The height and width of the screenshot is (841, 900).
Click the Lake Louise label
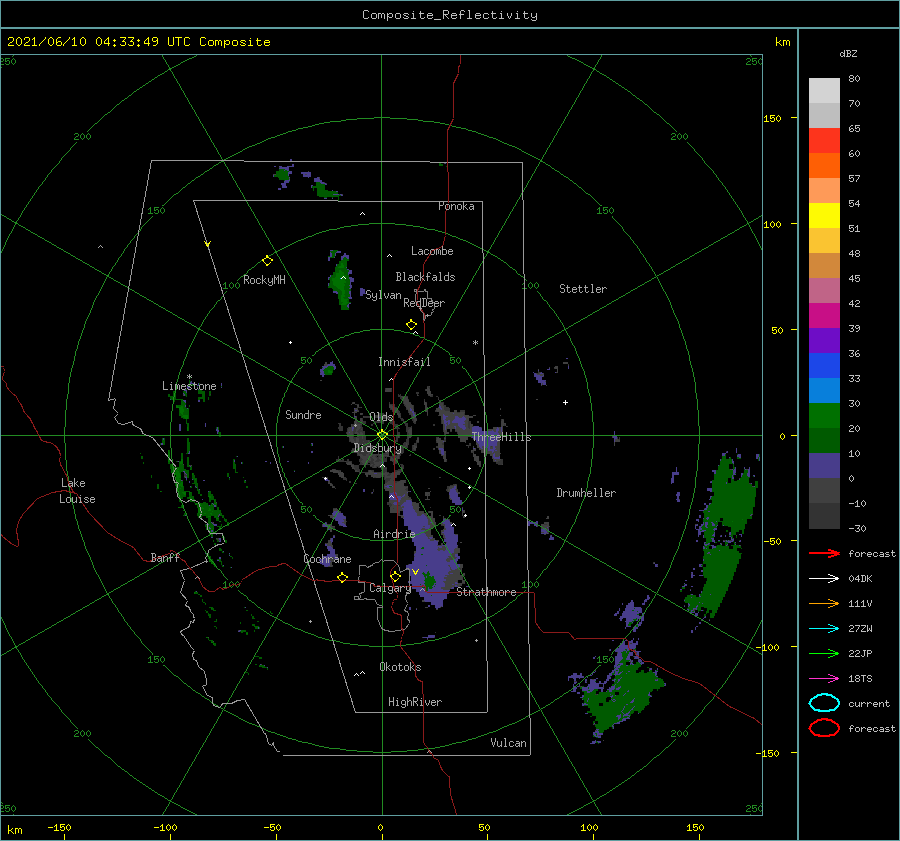click(77, 491)
